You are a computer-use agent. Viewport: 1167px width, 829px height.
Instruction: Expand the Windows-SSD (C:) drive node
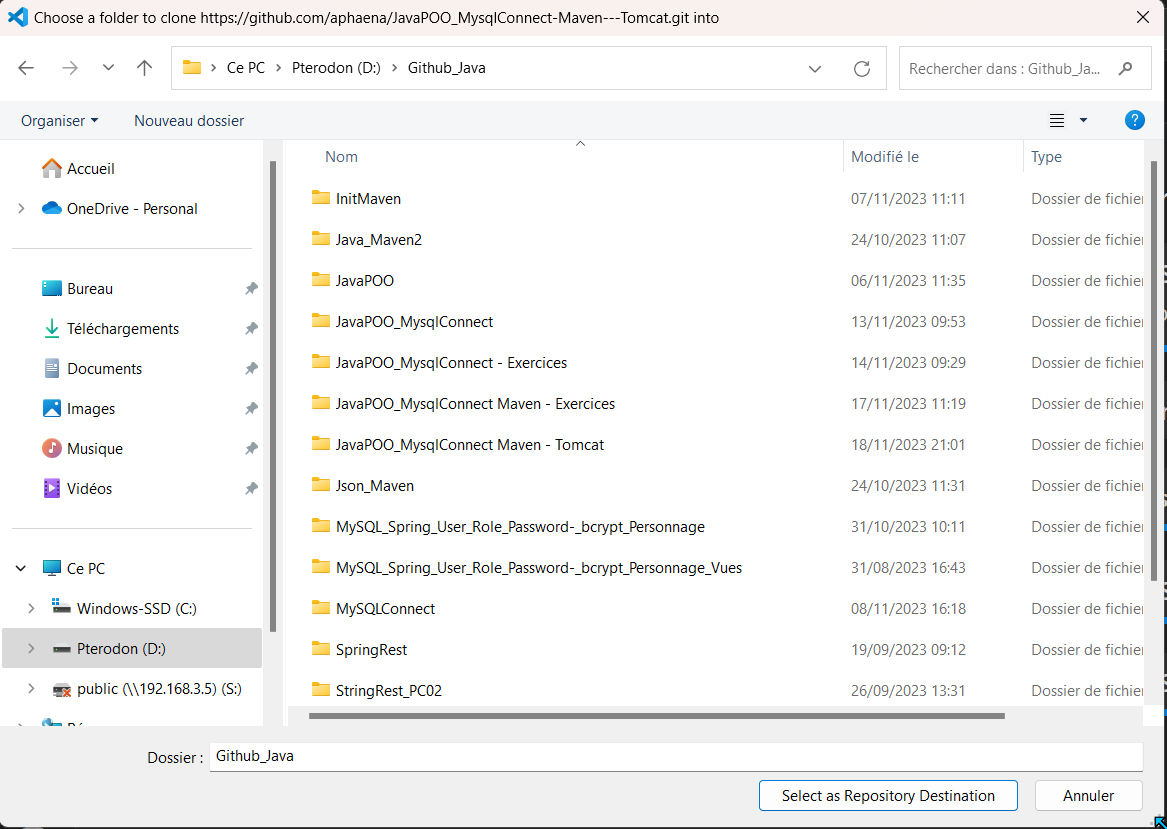click(31, 608)
